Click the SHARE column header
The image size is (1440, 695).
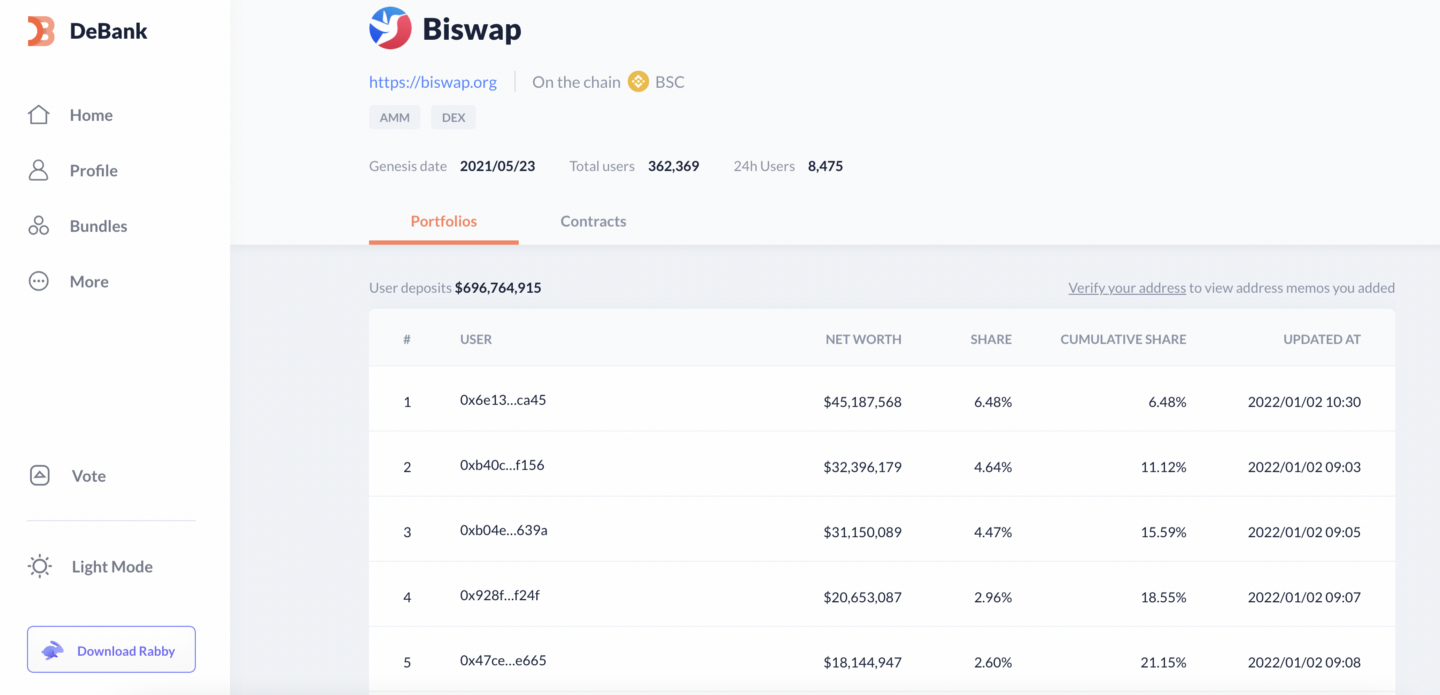click(x=991, y=339)
